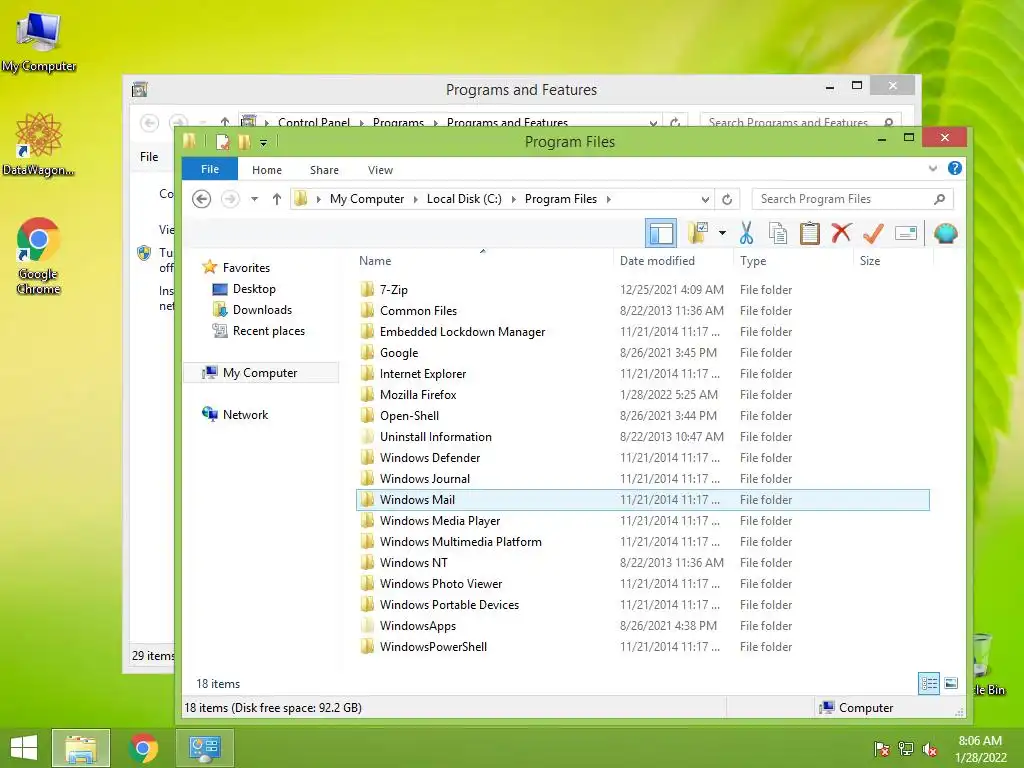This screenshot has height=768, width=1024.
Task: Open the Share ribbon tab
Action: [324, 170]
